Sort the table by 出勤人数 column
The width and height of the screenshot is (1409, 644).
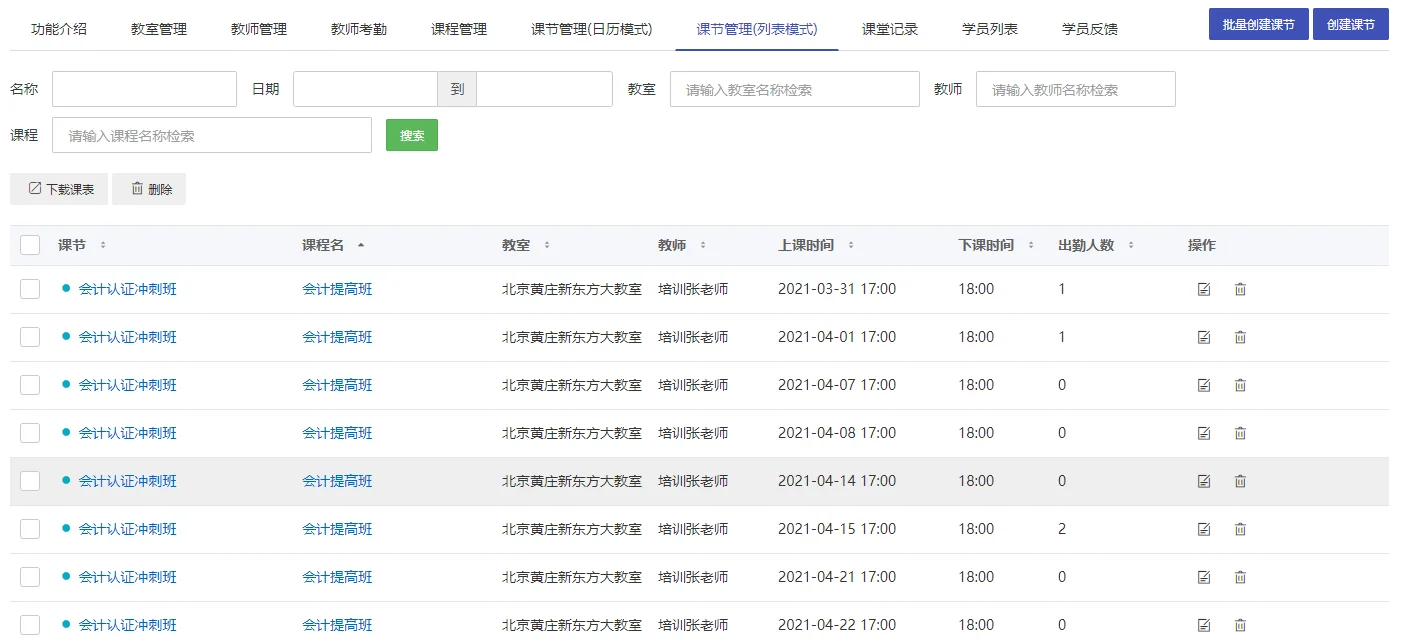1131,245
